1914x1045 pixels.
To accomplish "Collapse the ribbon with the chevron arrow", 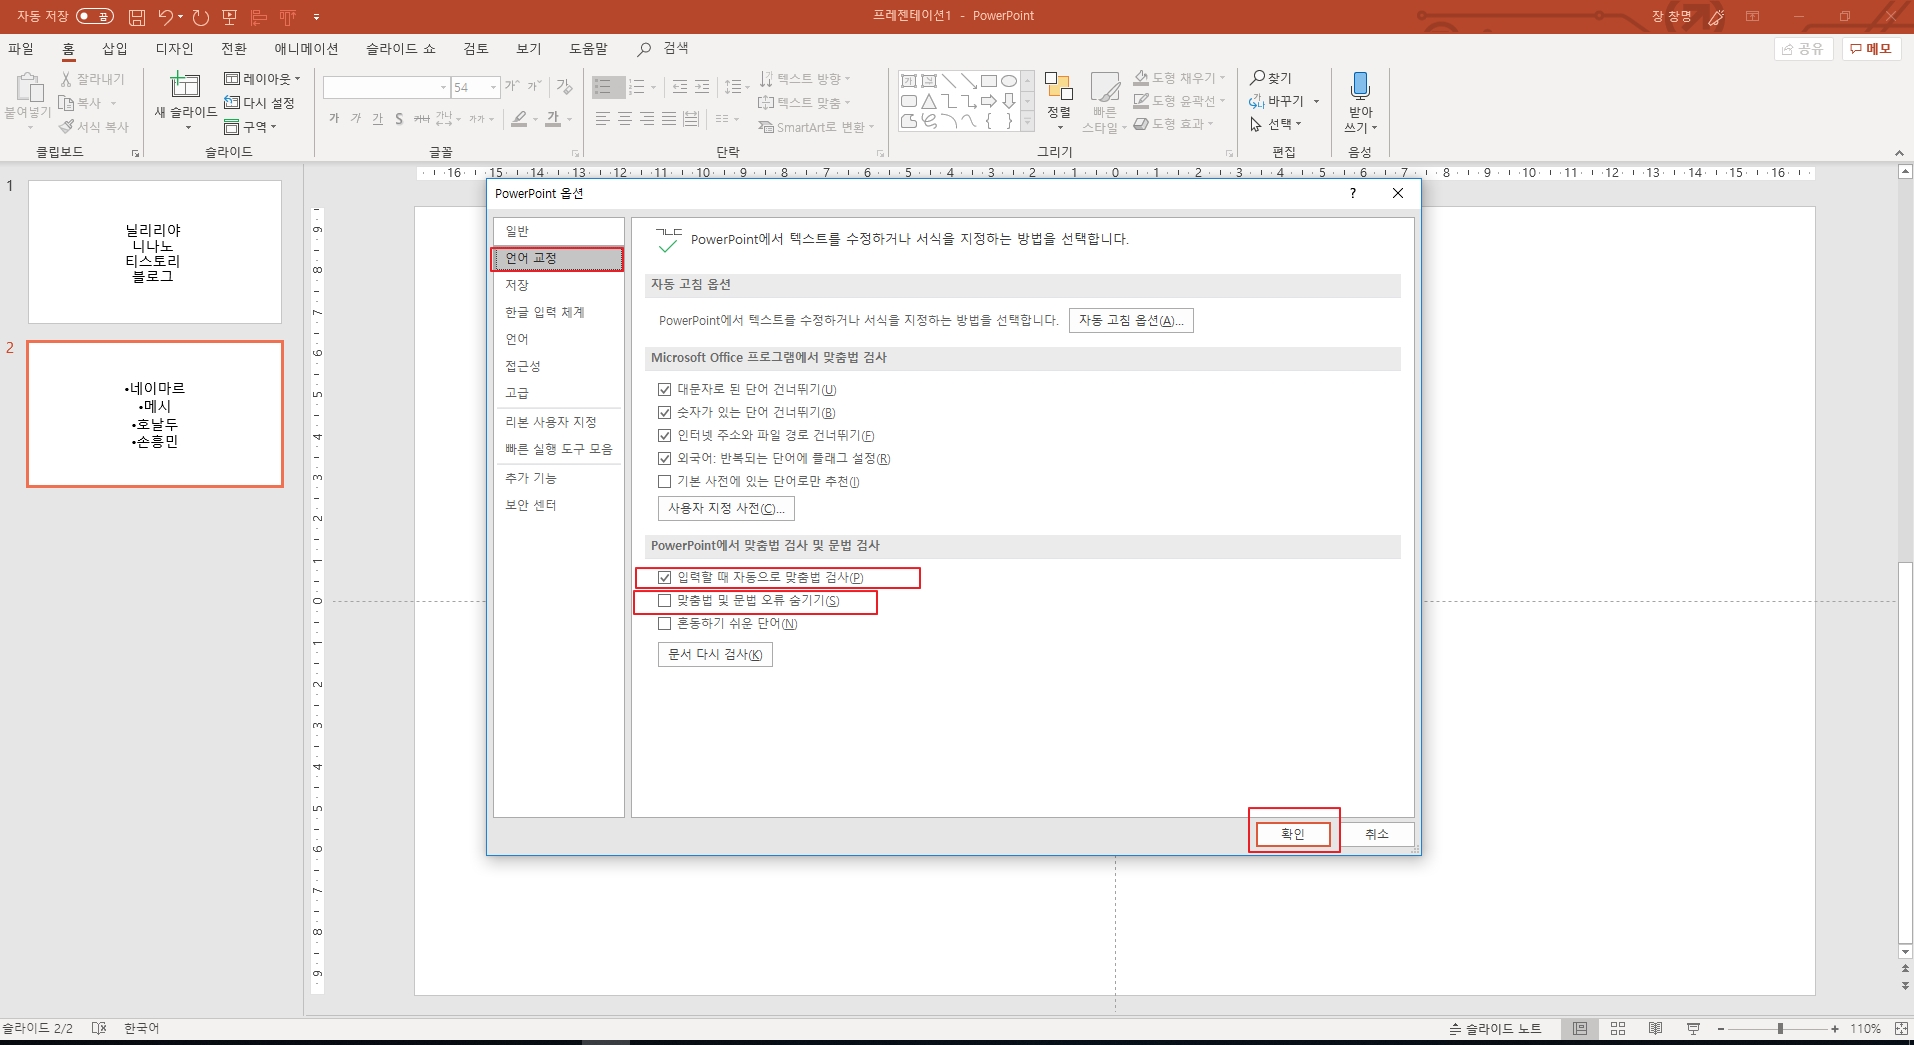I will [1899, 153].
